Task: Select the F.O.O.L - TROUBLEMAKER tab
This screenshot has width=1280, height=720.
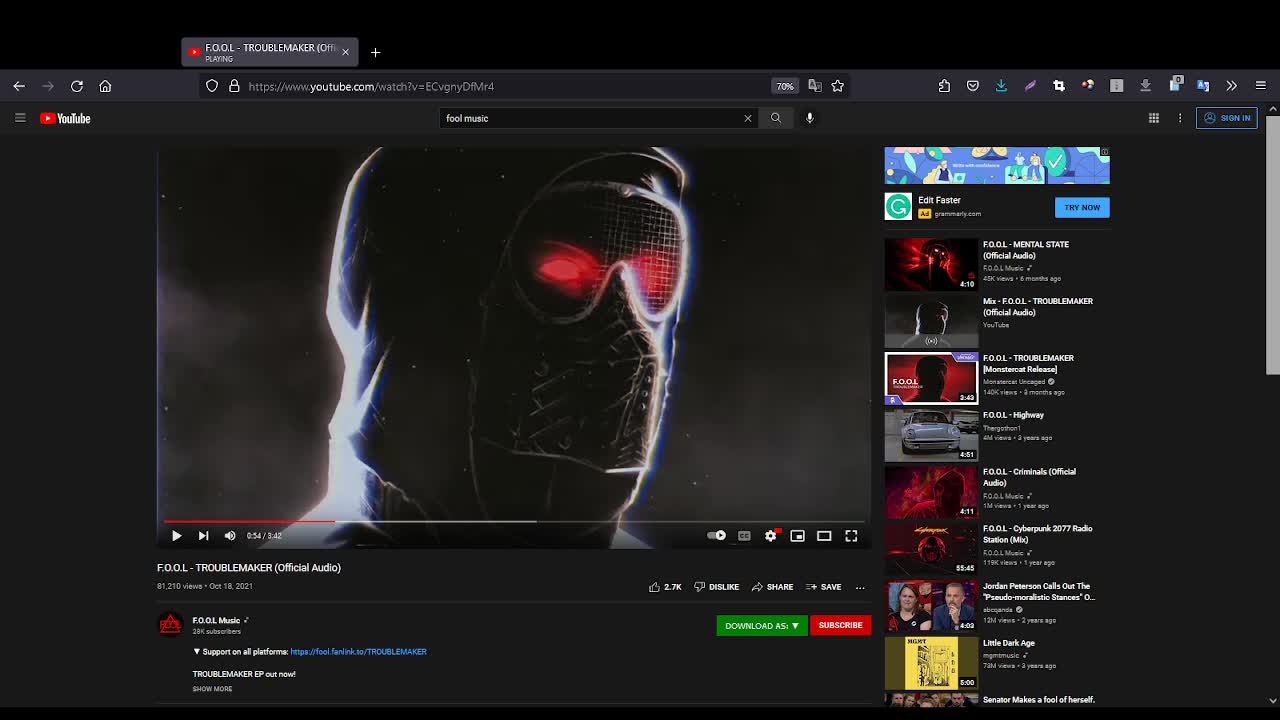Action: 270,52
